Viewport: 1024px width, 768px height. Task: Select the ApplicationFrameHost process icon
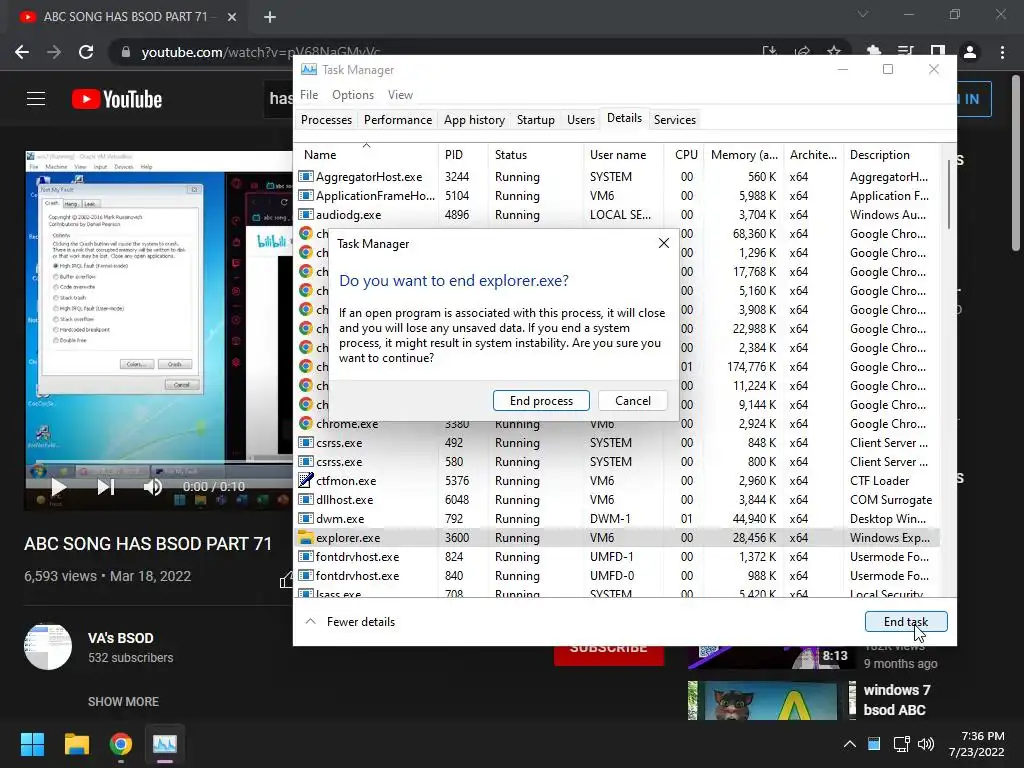pos(306,195)
